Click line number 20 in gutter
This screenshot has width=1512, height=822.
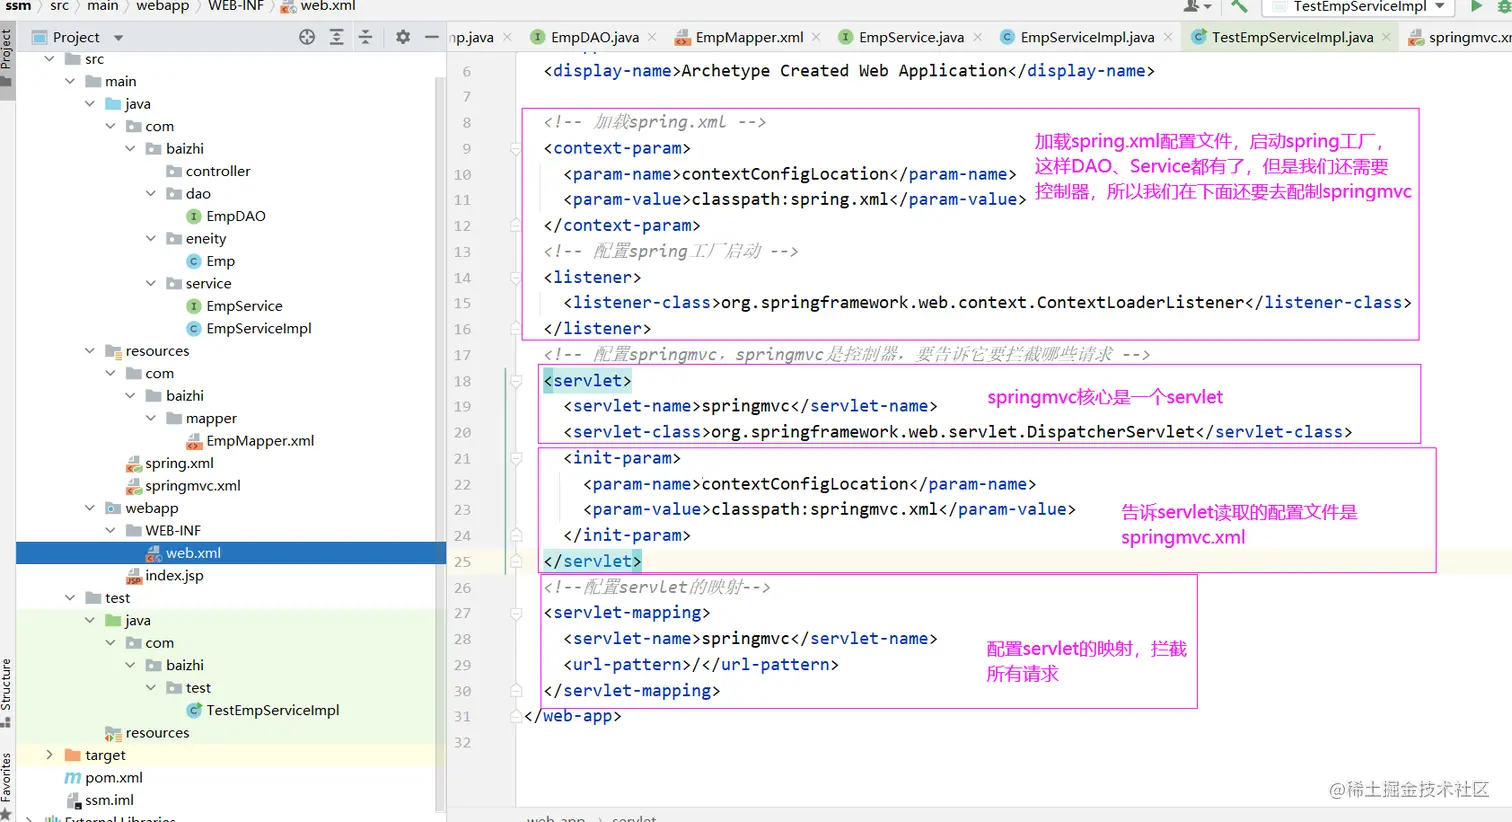(x=462, y=432)
